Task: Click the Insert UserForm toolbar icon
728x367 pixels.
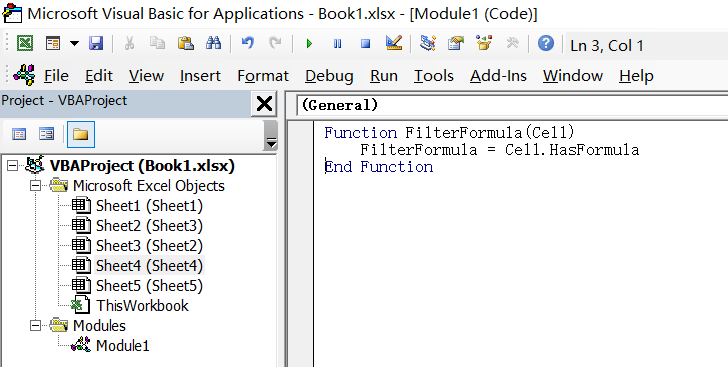Action: point(53,44)
